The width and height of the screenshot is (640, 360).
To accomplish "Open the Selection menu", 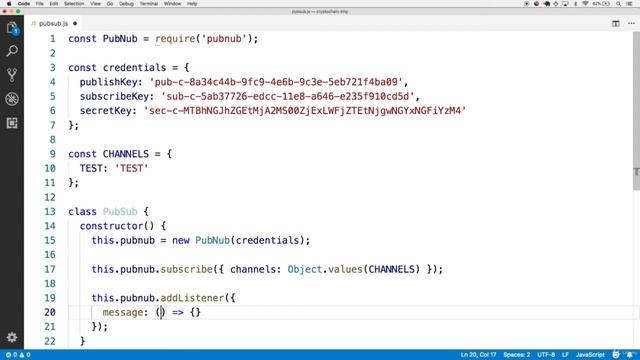I will [x=74, y=4].
